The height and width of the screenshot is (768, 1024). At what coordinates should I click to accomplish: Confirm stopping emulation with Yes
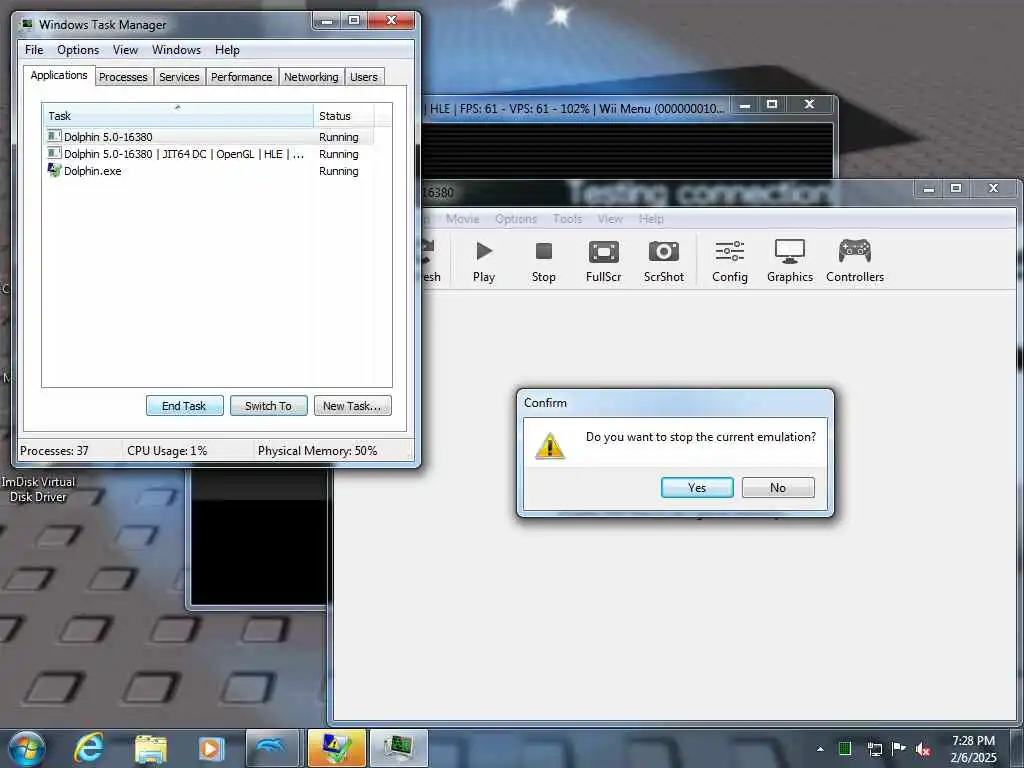(697, 488)
